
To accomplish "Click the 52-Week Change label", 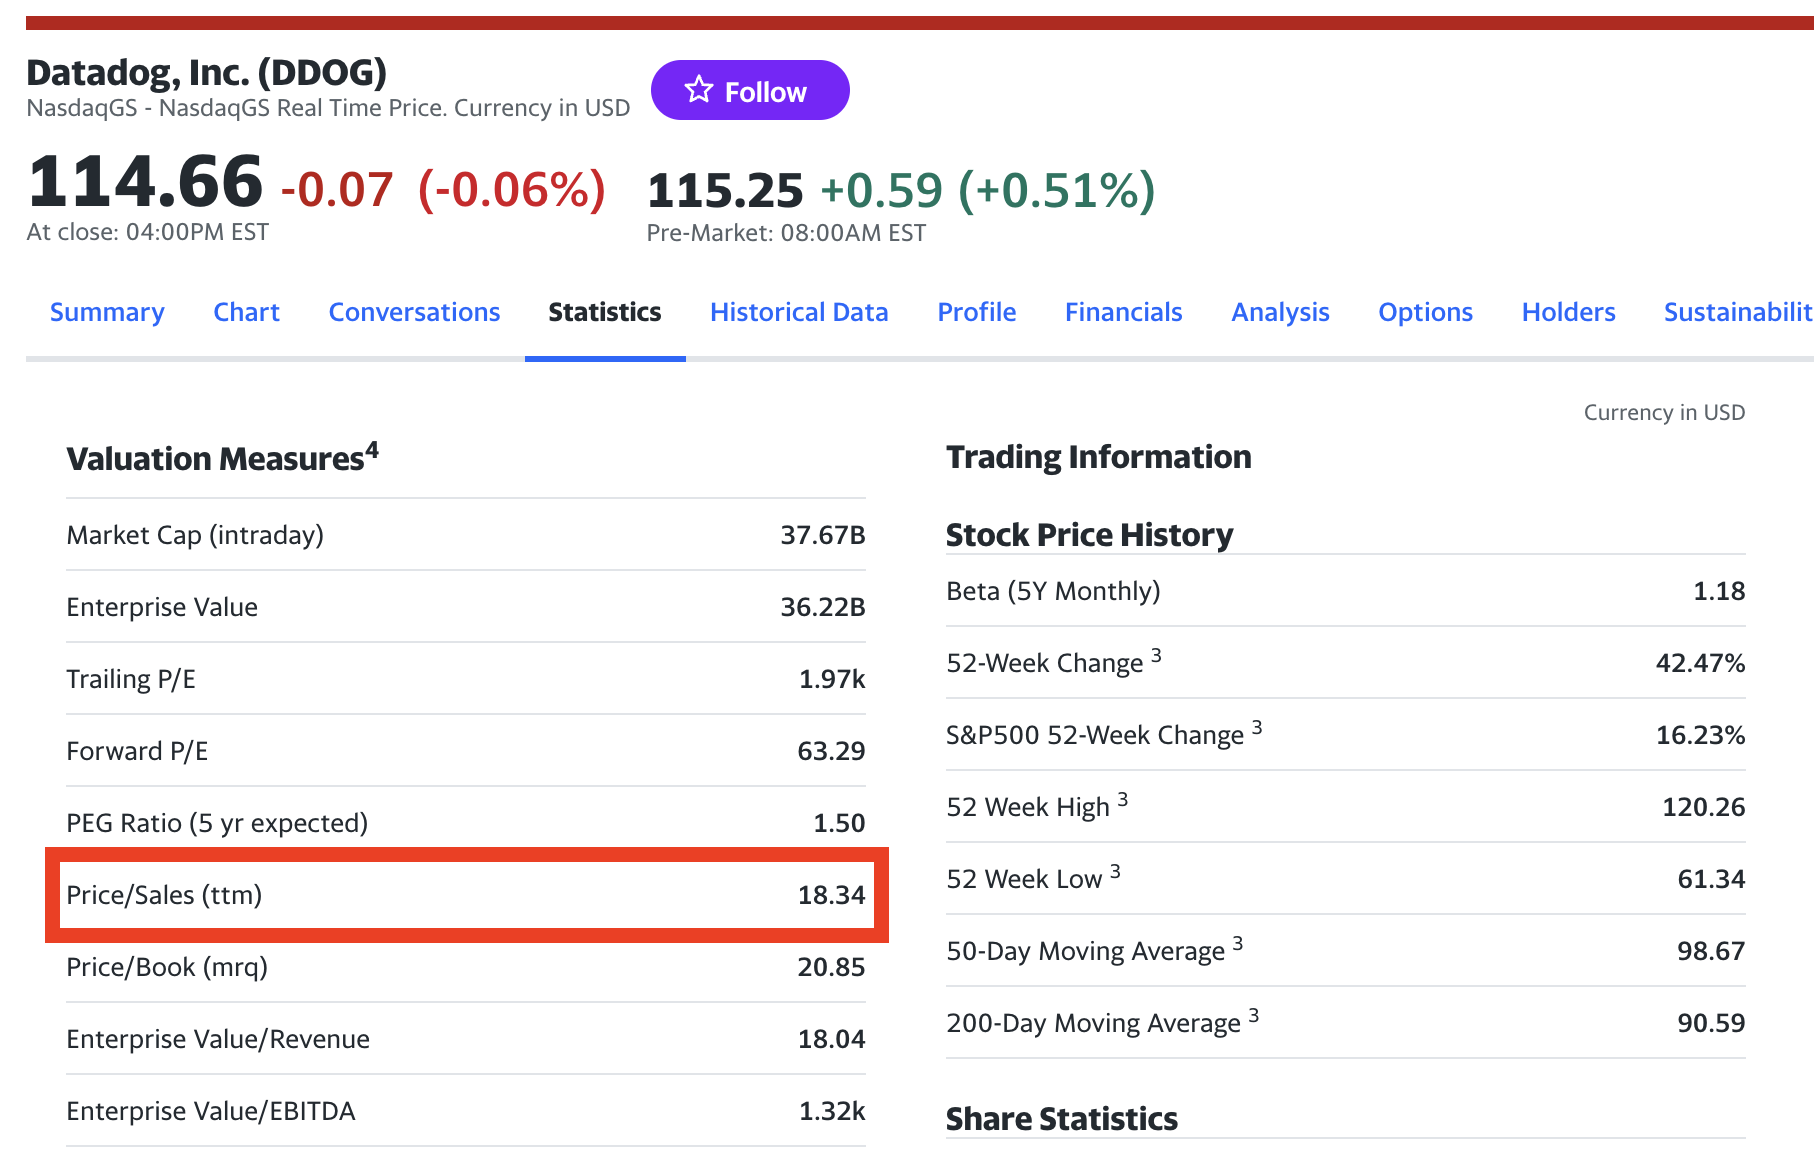I will coord(1054,661).
